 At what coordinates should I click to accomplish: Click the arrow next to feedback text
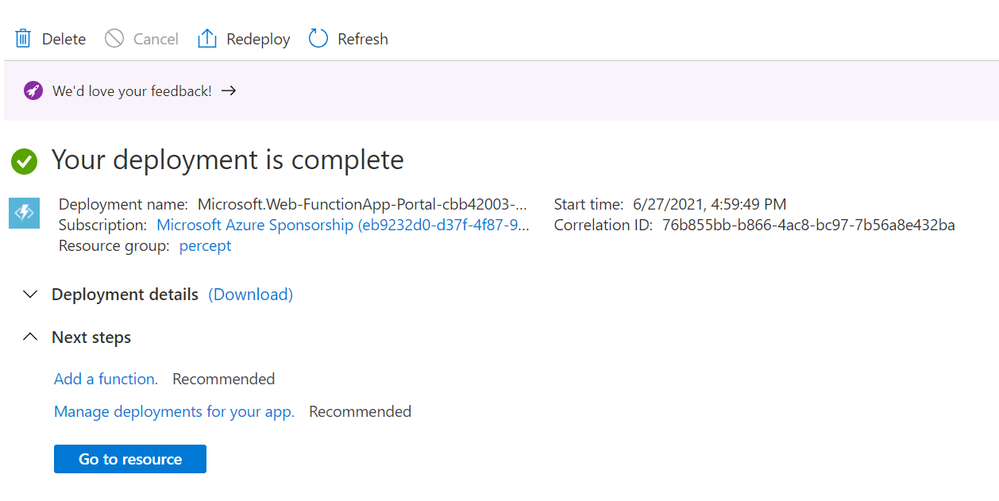coord(229,91)
